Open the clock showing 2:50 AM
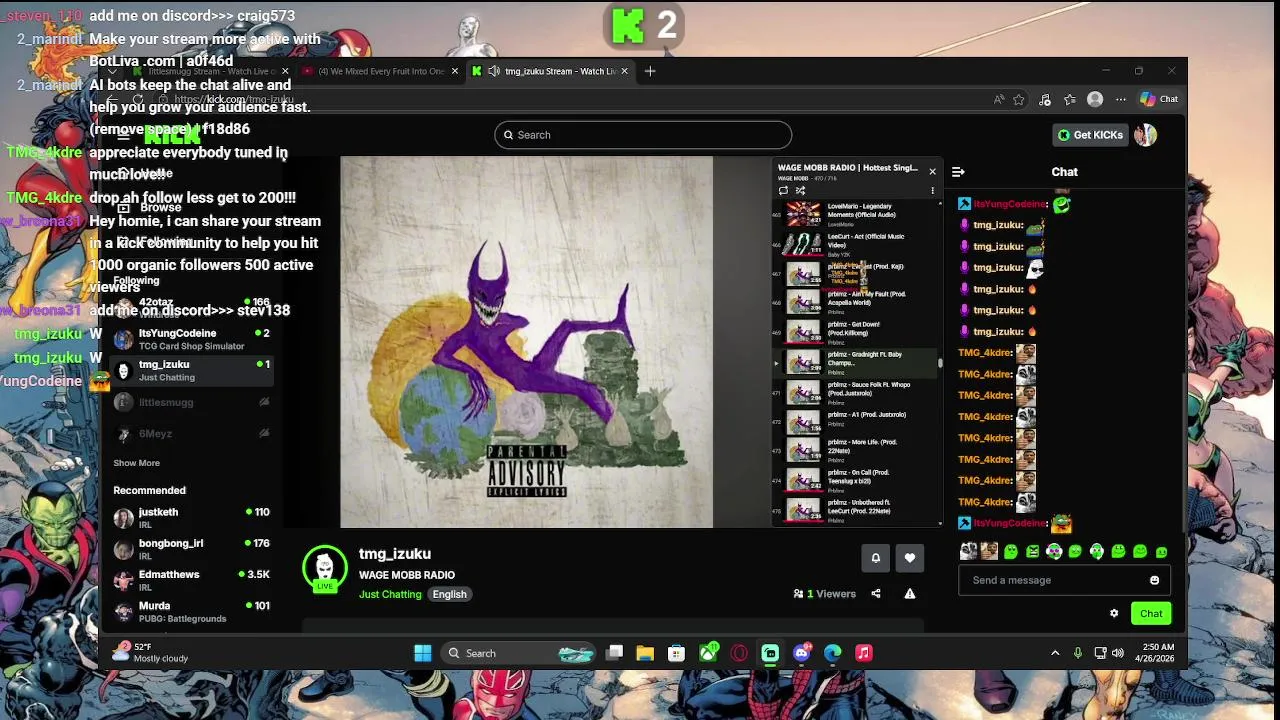1280x720 pixels. 1155,653
